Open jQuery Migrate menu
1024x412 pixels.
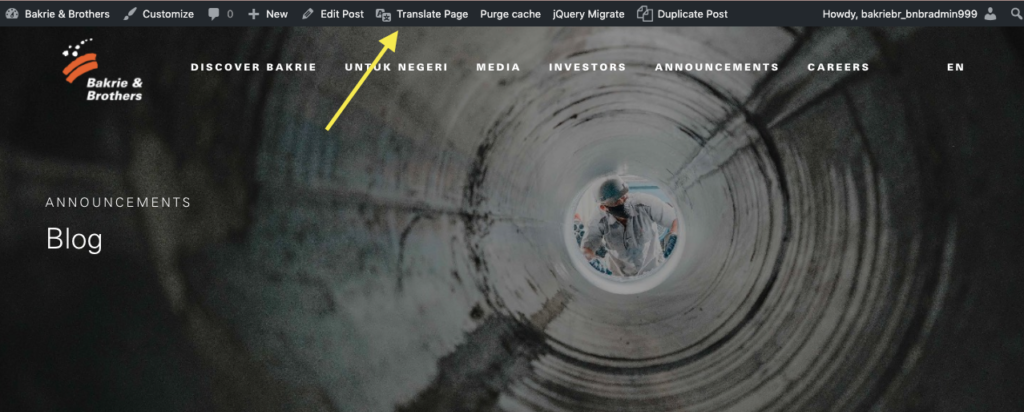588,14
